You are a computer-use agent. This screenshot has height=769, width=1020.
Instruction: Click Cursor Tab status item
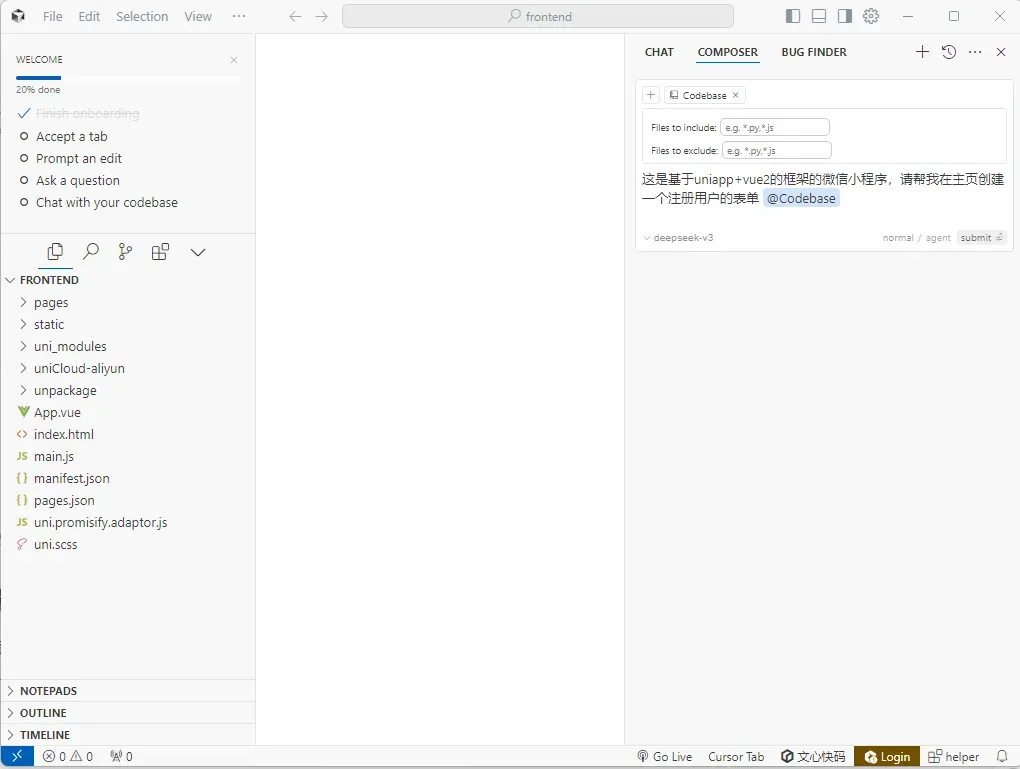click(736, 757)
